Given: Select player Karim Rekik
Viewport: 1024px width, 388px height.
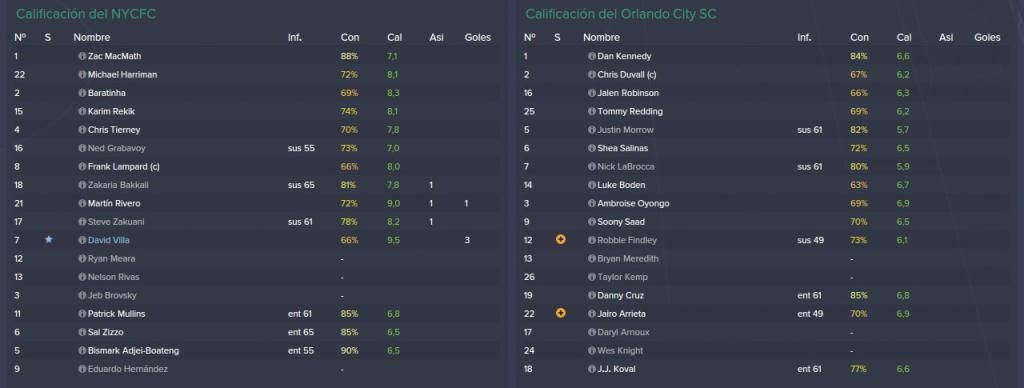Looking at the screenshot, I should (111, 112).
